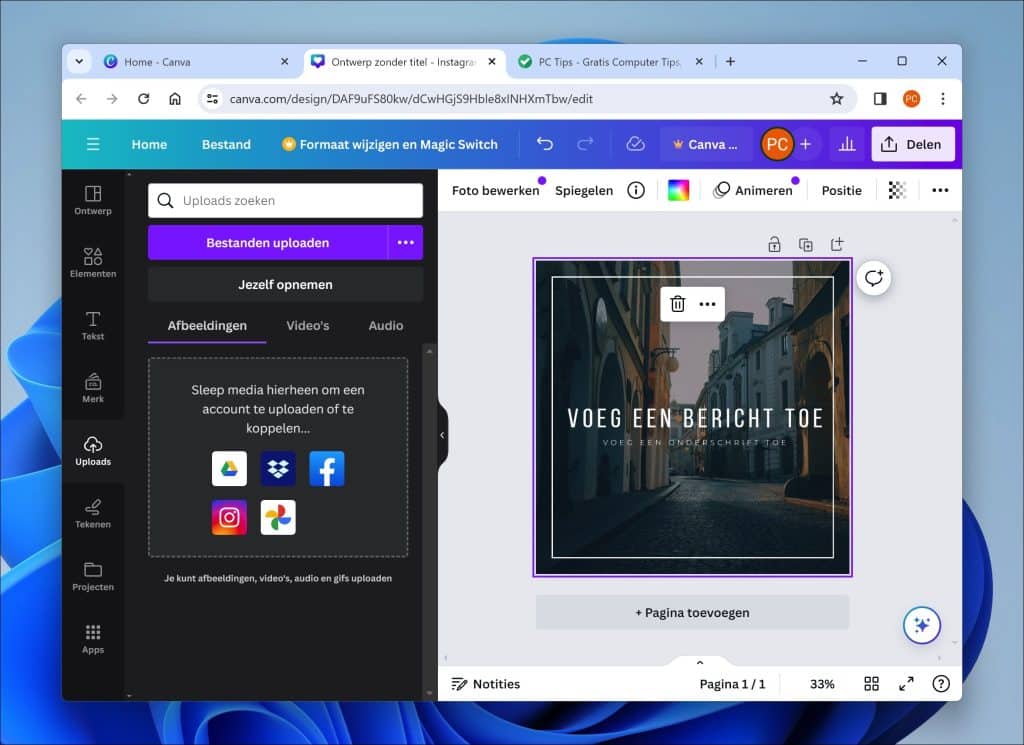Connect Google Photos account
Image resolution: width=1024 pixels, height=745 pixels.
[x=278, y=517]
